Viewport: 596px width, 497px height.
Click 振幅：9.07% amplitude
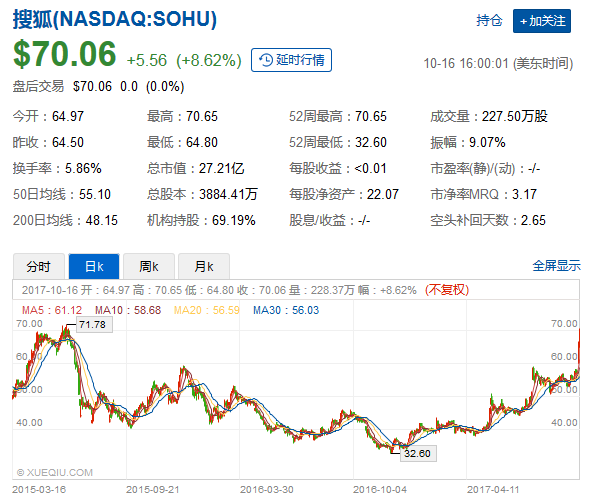468,142
